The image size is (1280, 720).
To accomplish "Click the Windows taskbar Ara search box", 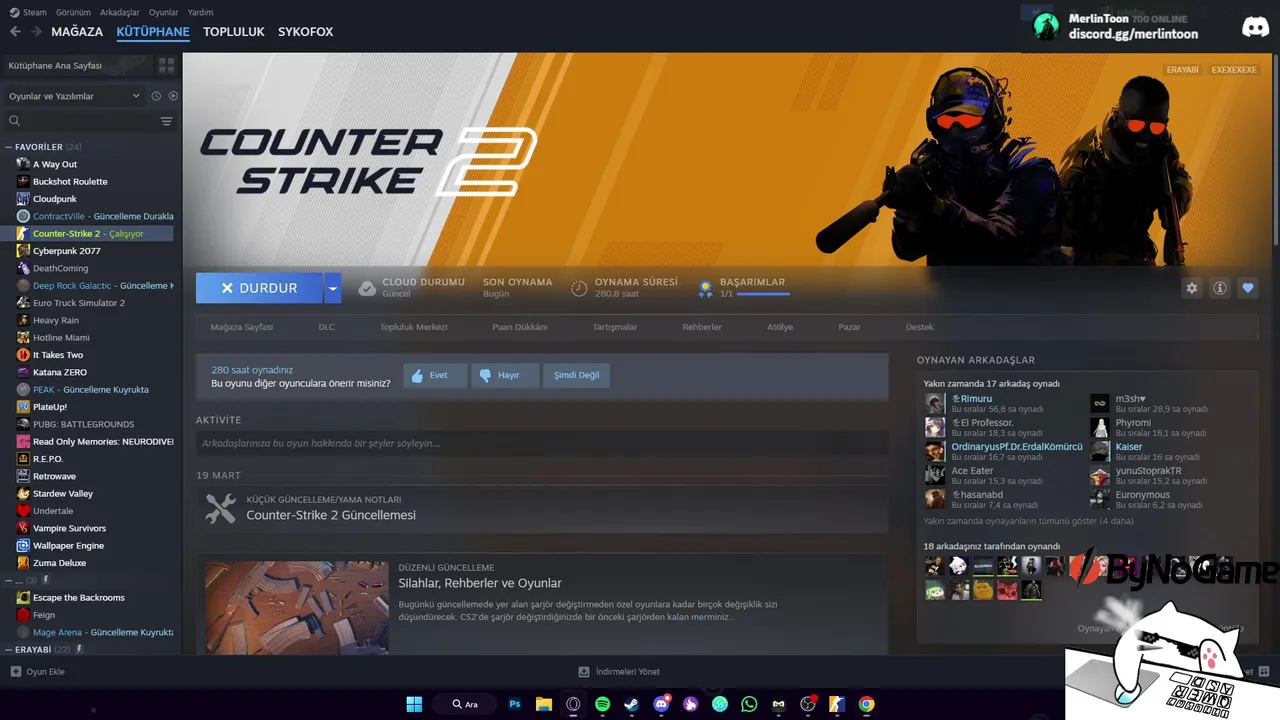I will 464,704.
